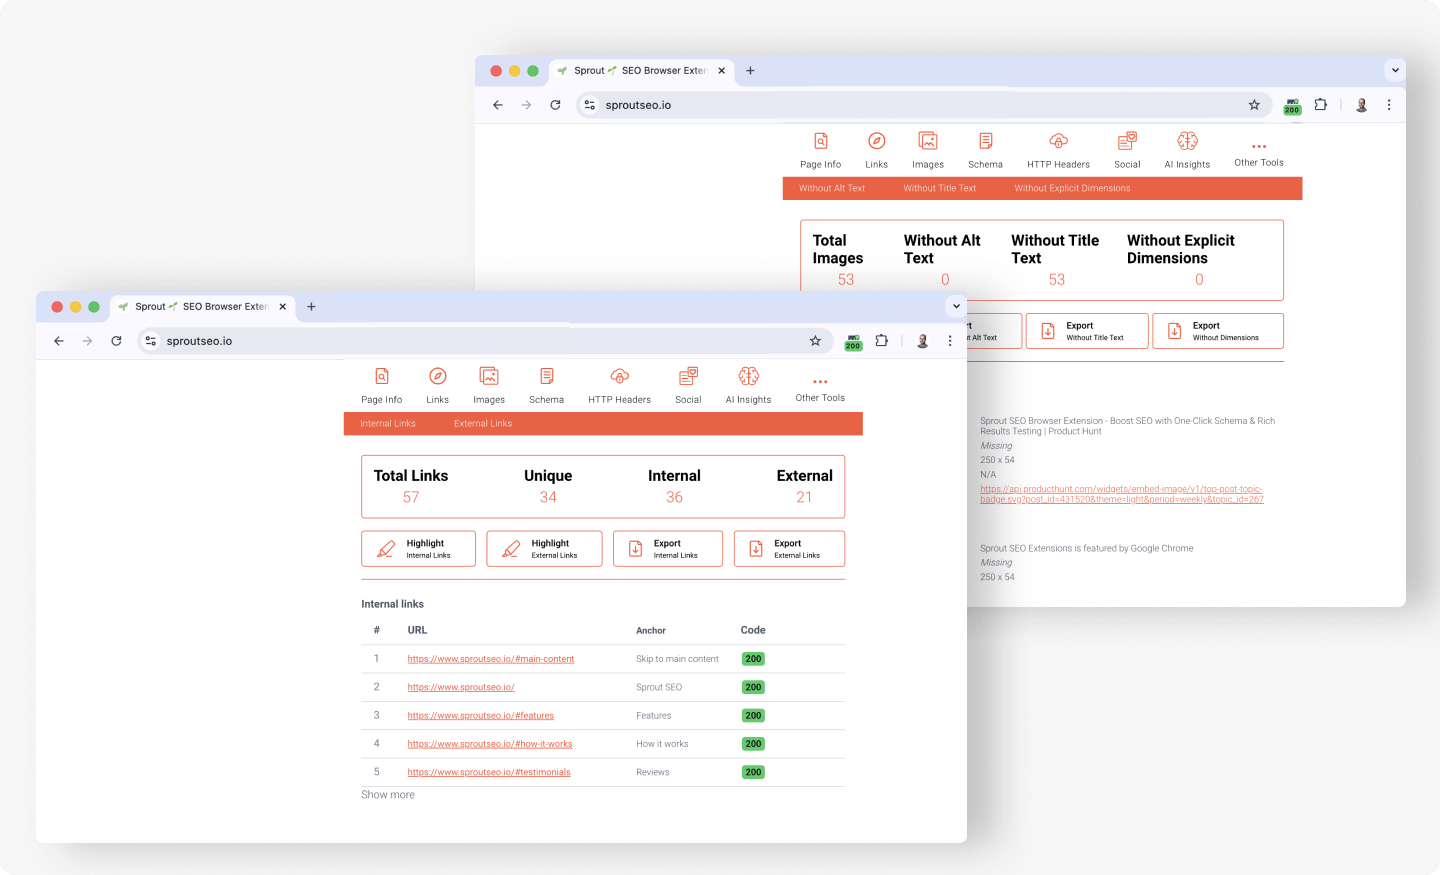Click address bar in front window
This screenshot has height=875, width=1440.
[485, 341]
